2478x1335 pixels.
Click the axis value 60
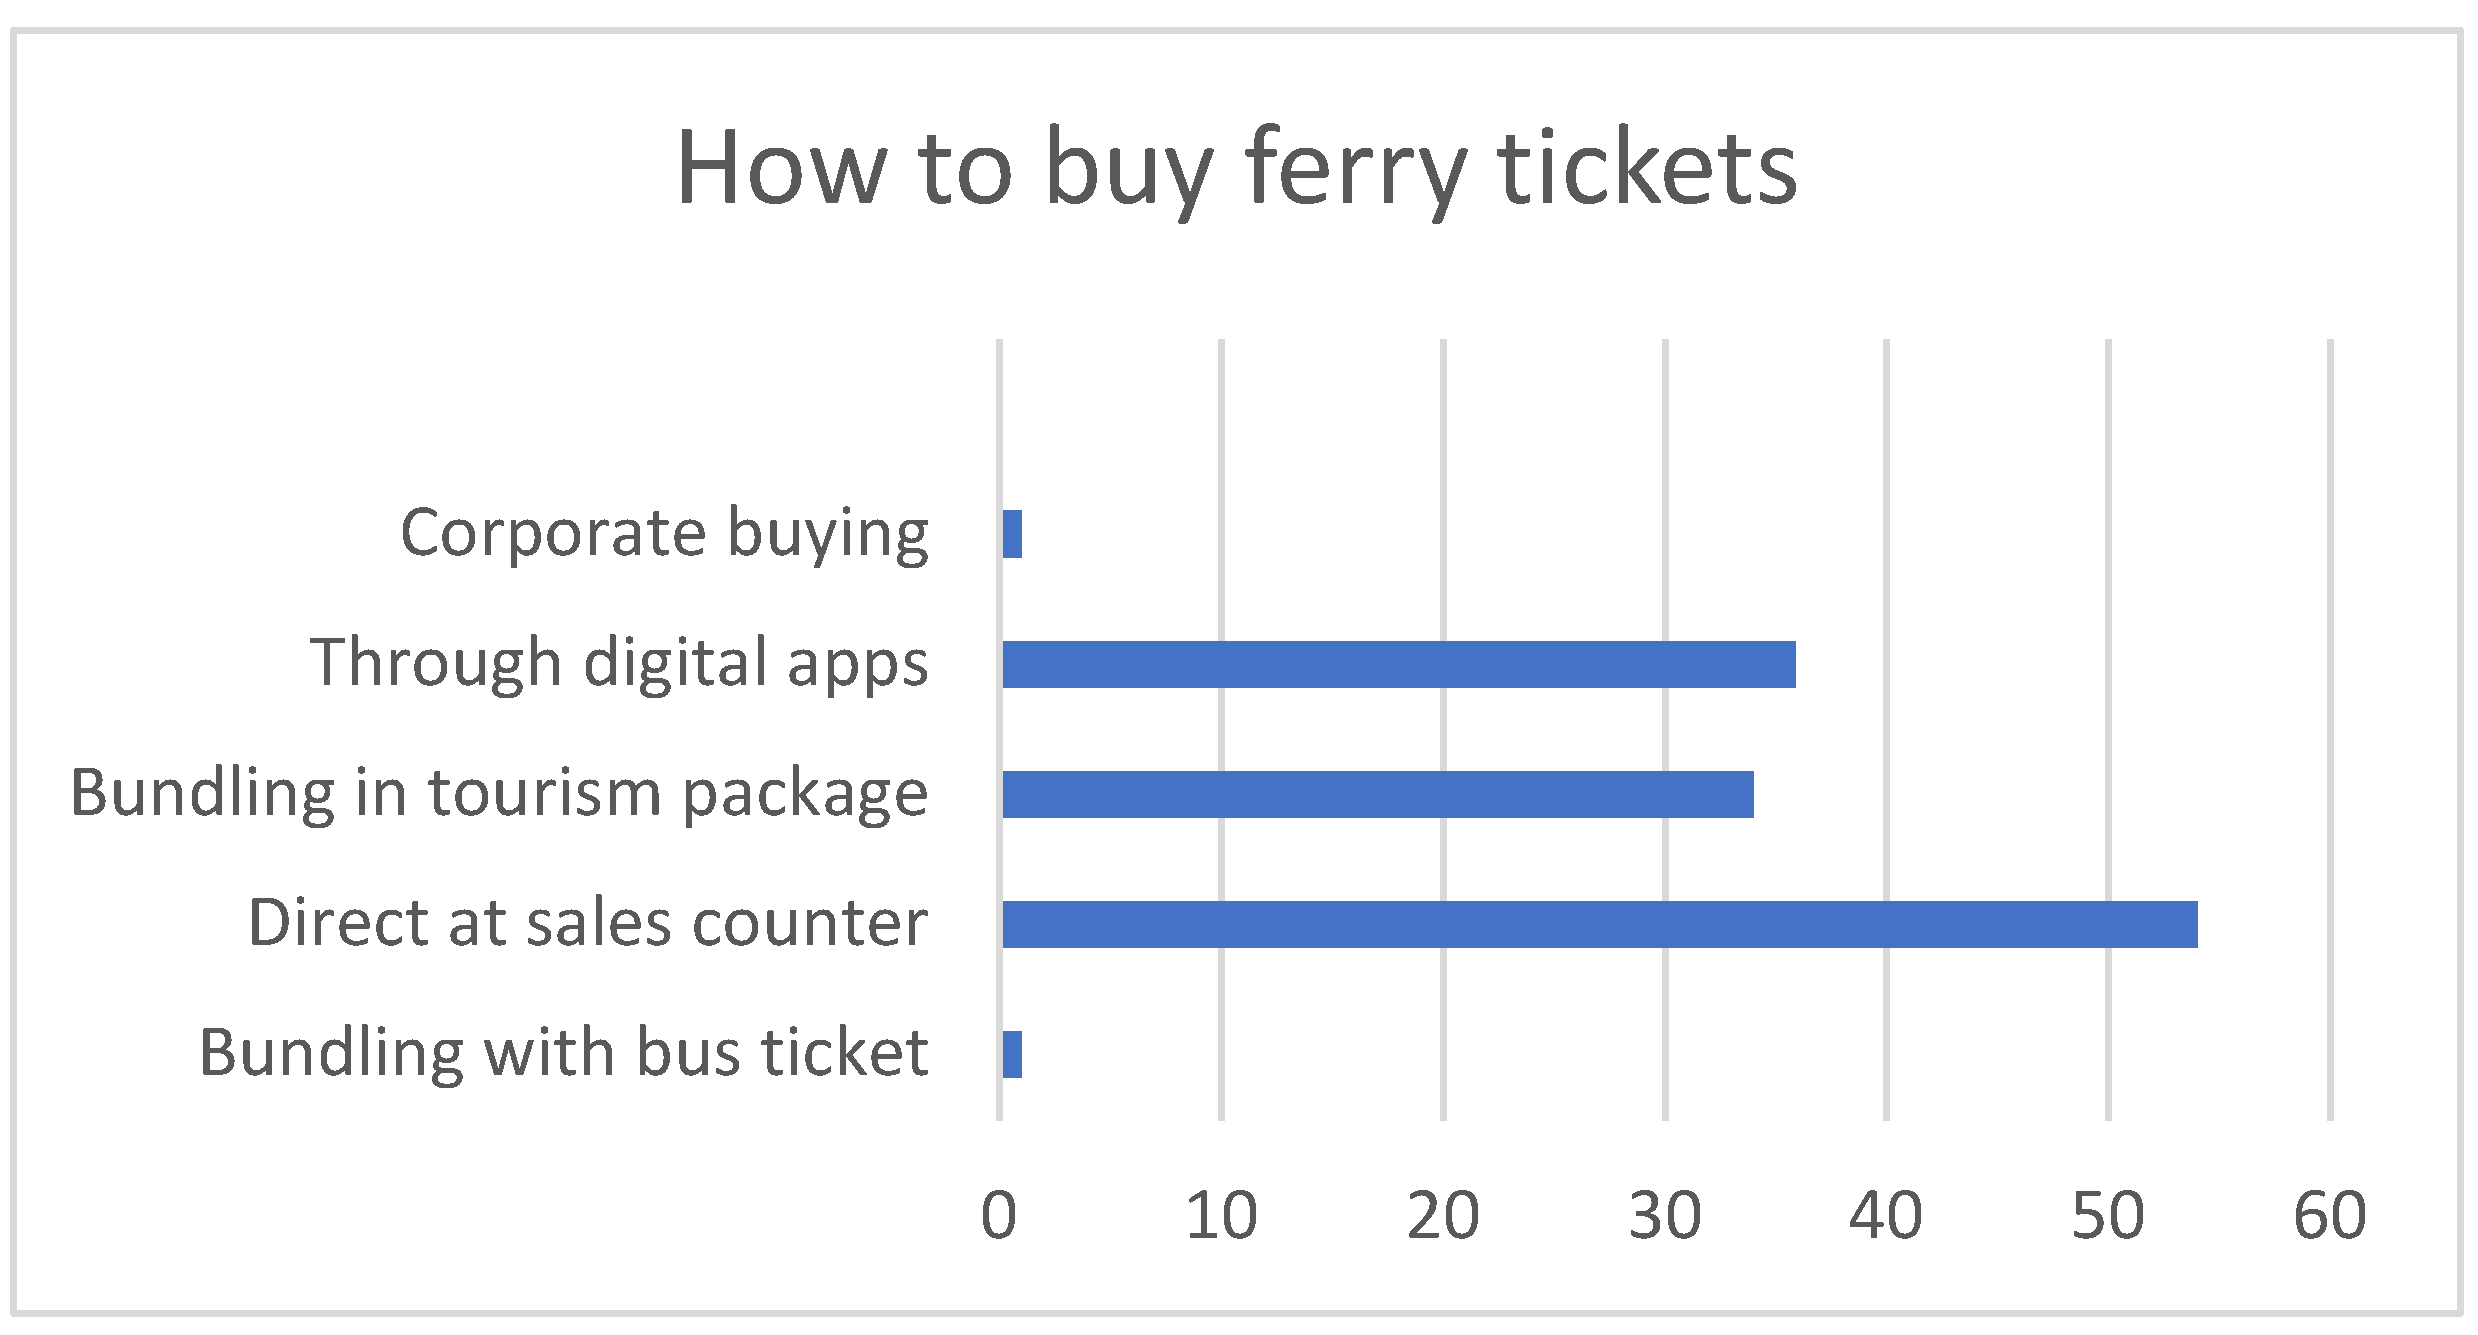coord(2330,1217)
